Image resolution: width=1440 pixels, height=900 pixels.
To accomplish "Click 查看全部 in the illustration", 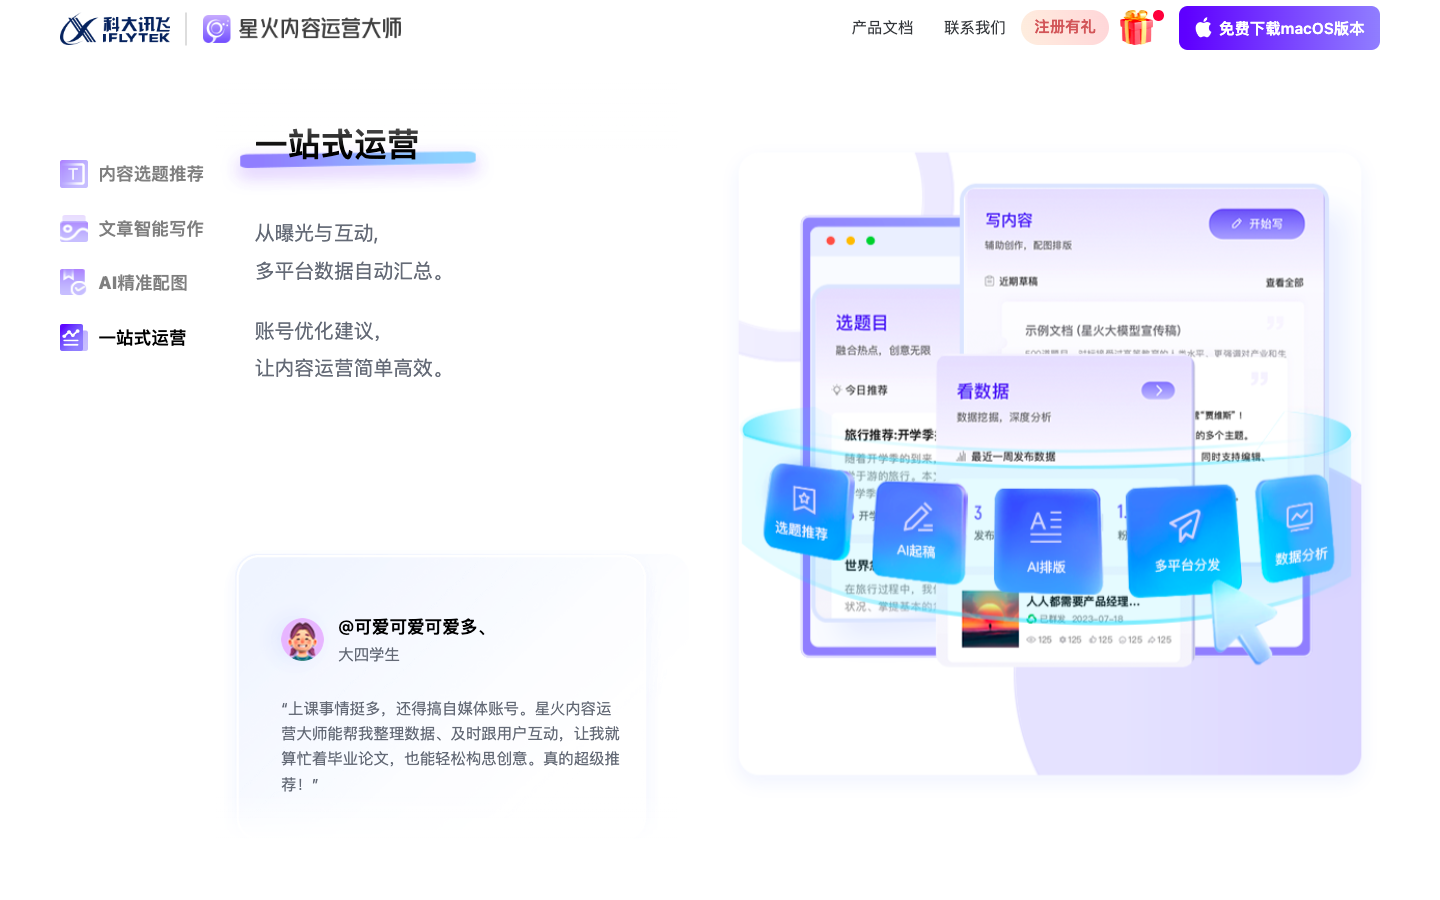I will coord(1284,283).
